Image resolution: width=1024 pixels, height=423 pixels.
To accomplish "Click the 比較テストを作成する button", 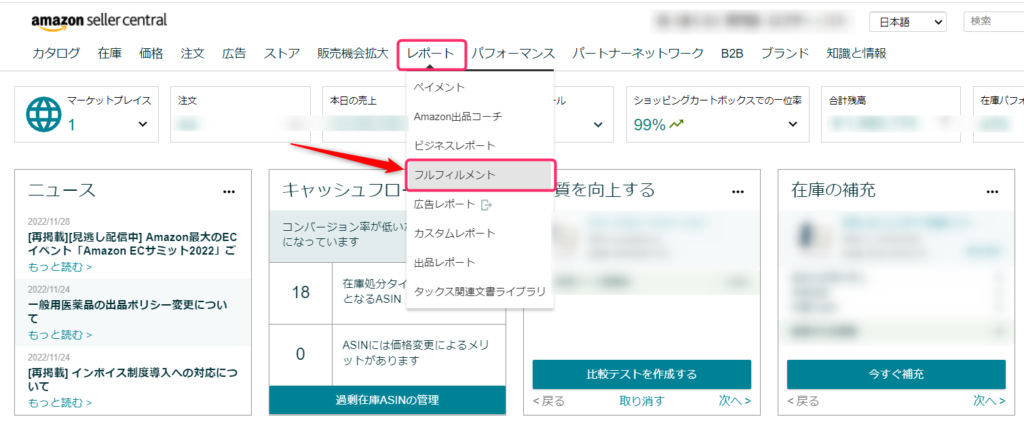I will point(641,375).
